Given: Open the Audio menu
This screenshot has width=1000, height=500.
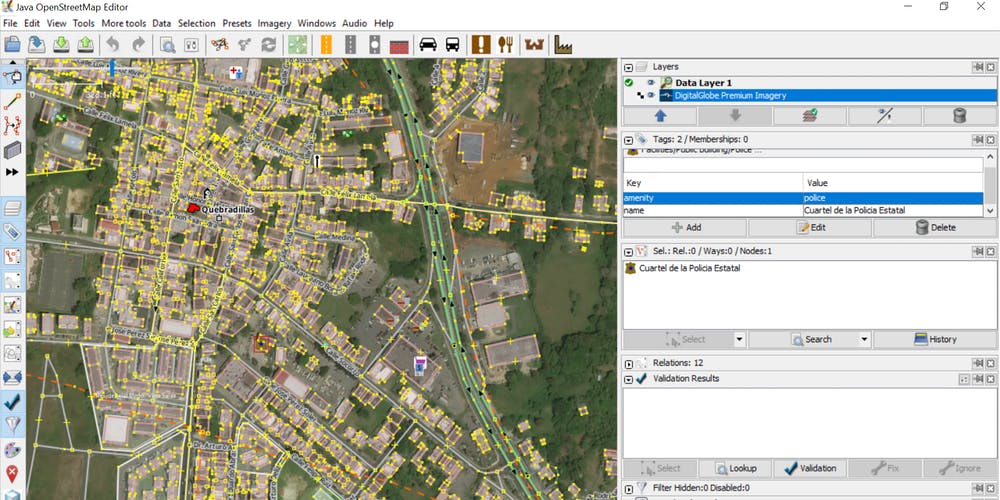Looking at the screenshot, I should (x=355, y=23).
